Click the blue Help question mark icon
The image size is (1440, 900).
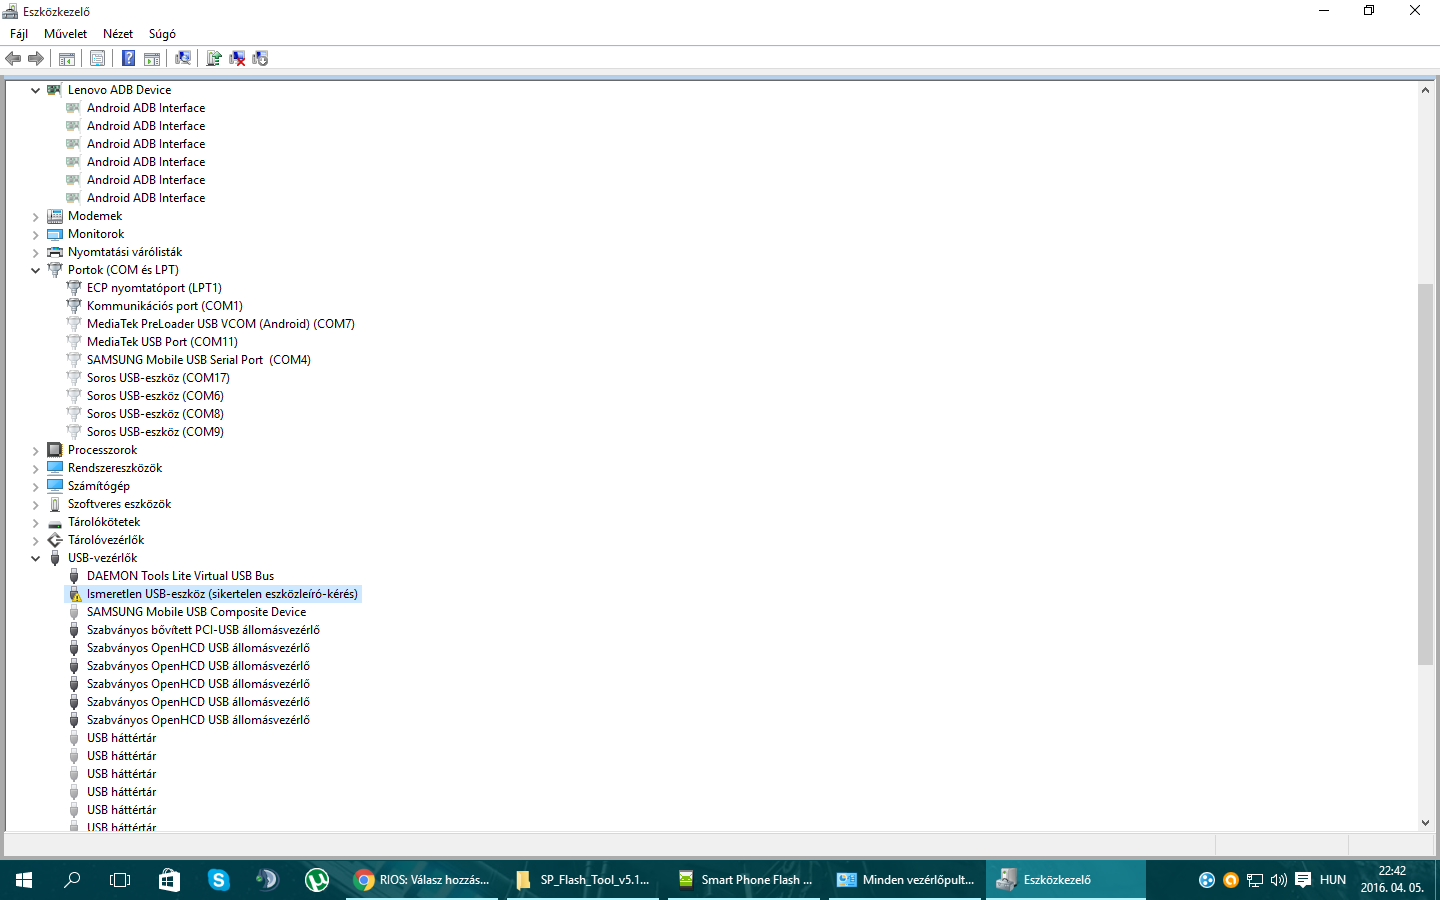coord(128,59)
